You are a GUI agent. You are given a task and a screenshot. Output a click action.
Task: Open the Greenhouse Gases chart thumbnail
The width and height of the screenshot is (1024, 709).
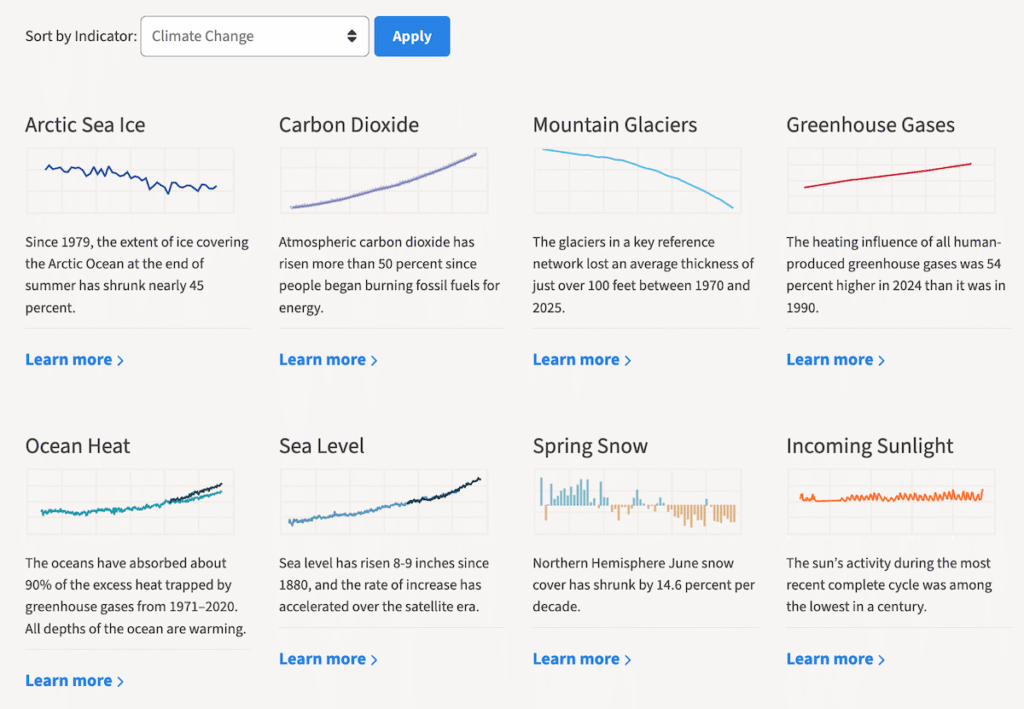tap(891, 181)
